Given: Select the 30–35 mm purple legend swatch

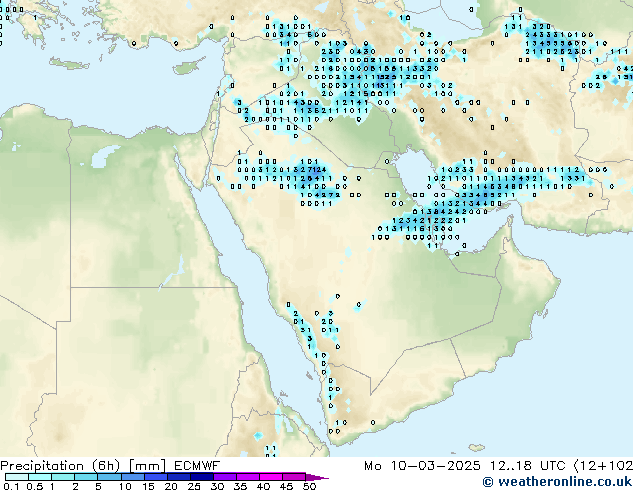Looking at the screenshot, I should [x=225, y=477].
